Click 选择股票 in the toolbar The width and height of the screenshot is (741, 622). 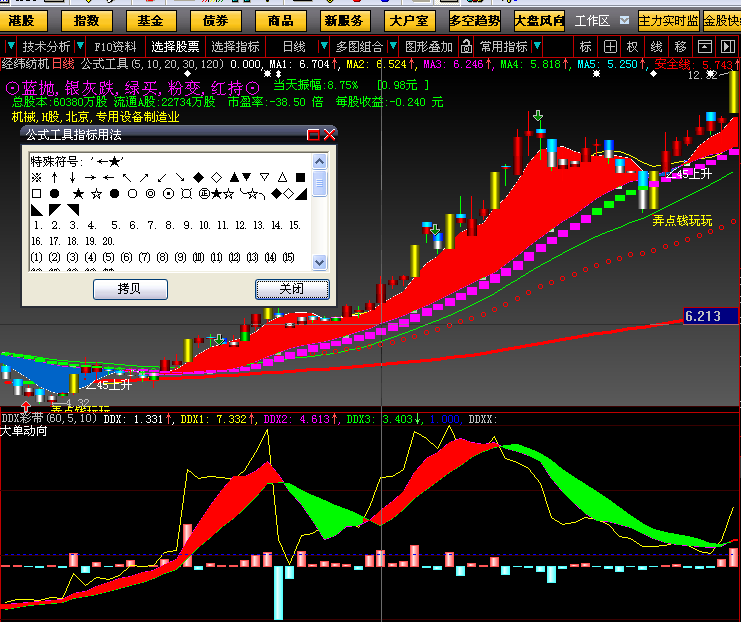tap(175, 47)
